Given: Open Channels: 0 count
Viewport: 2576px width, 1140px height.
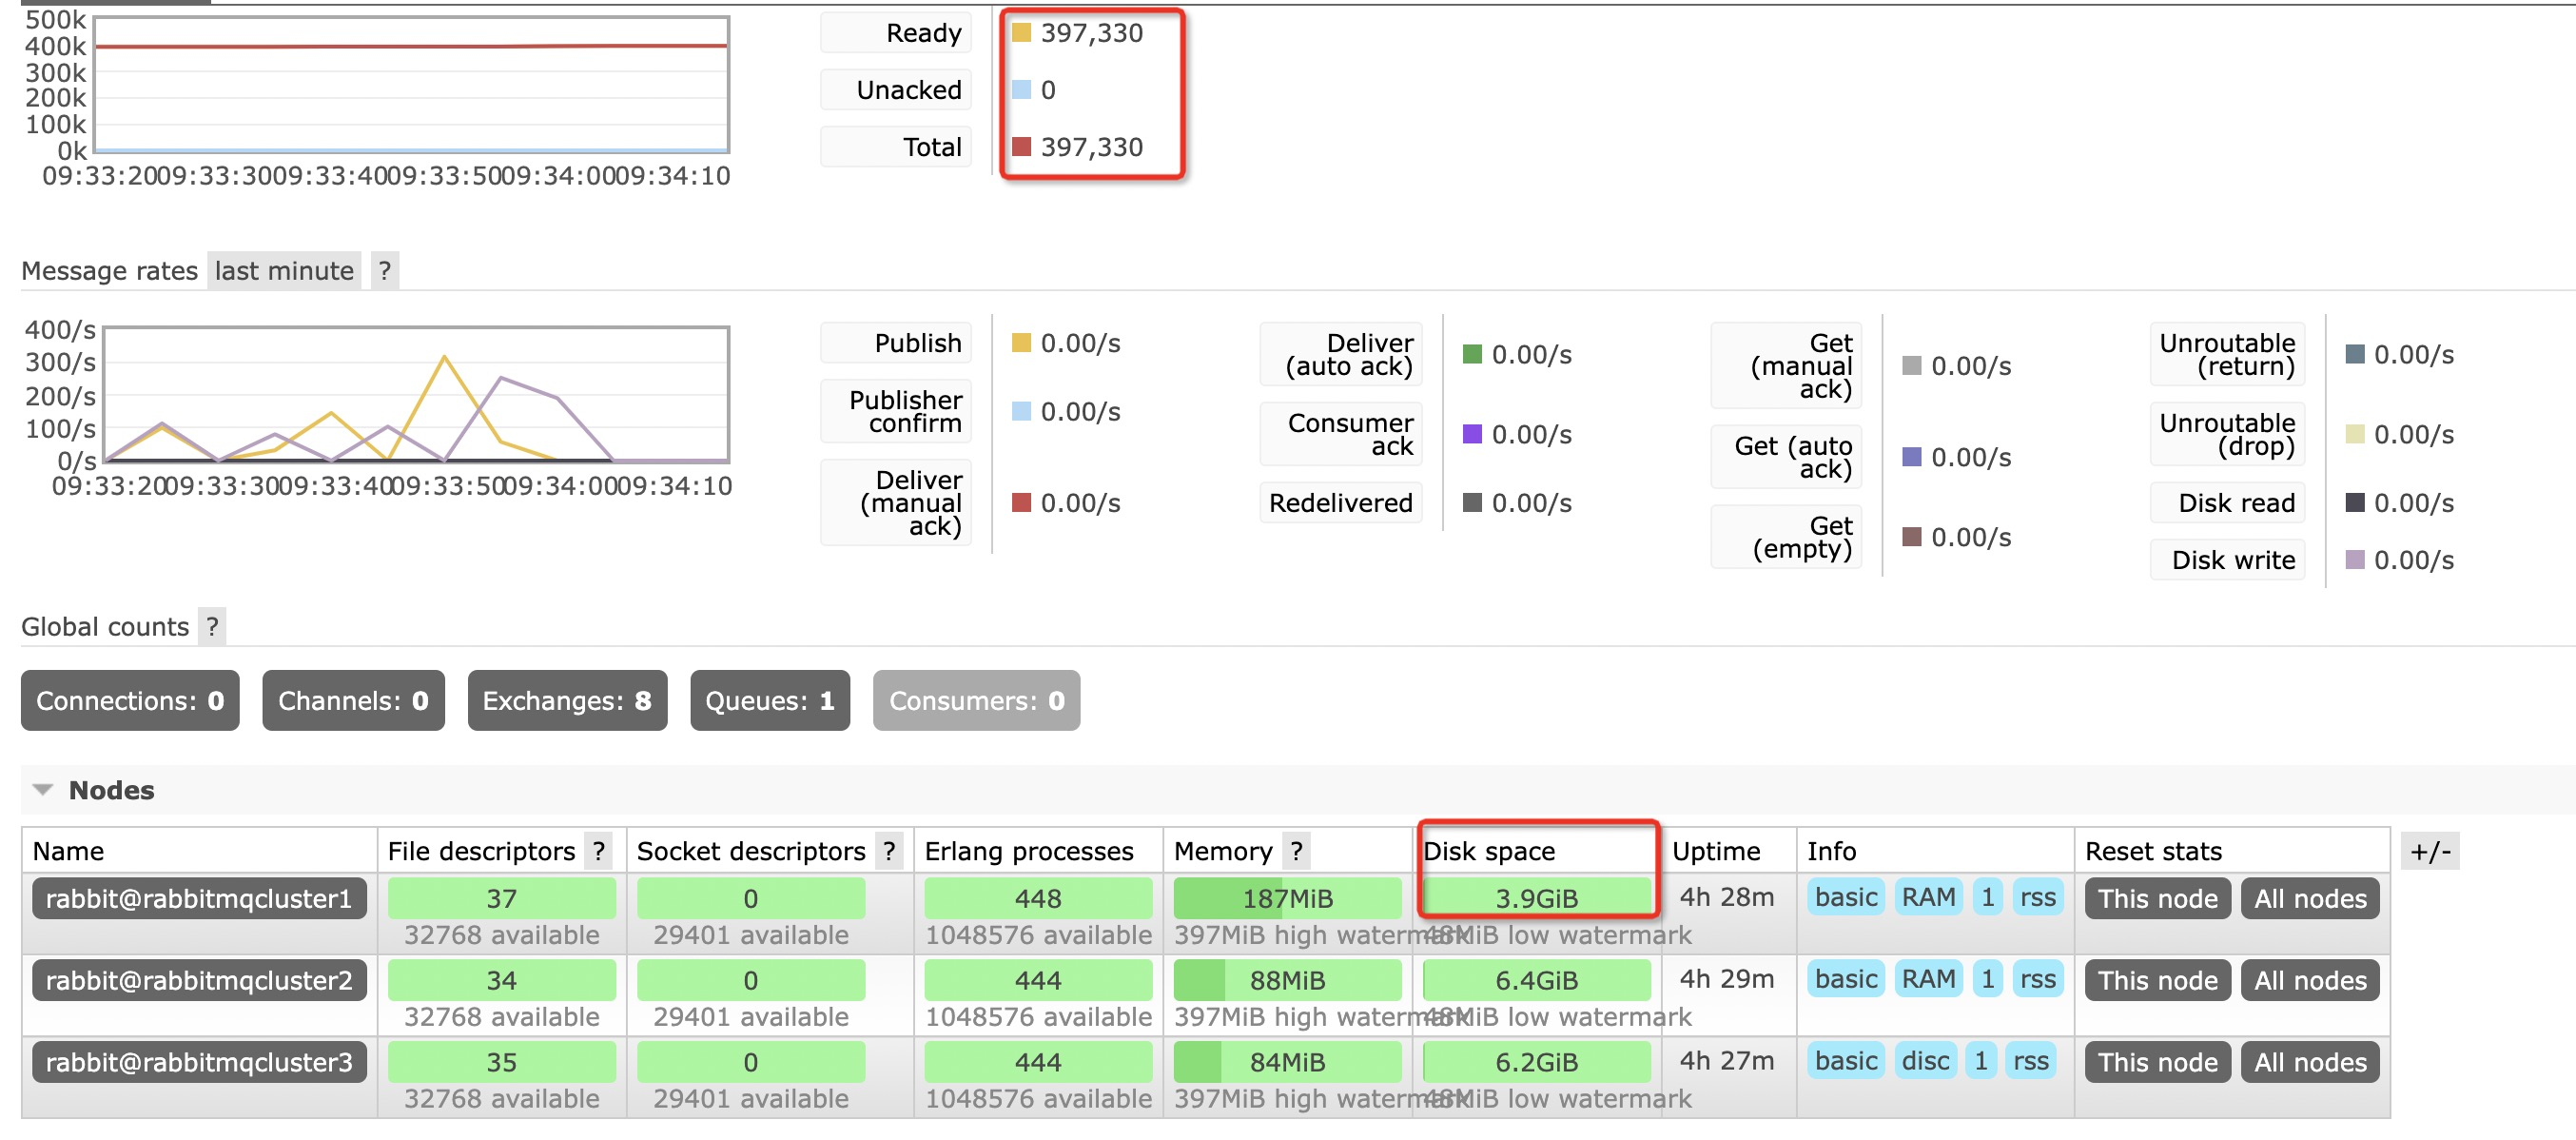Looking at the screenshot, I should point(353,701).
